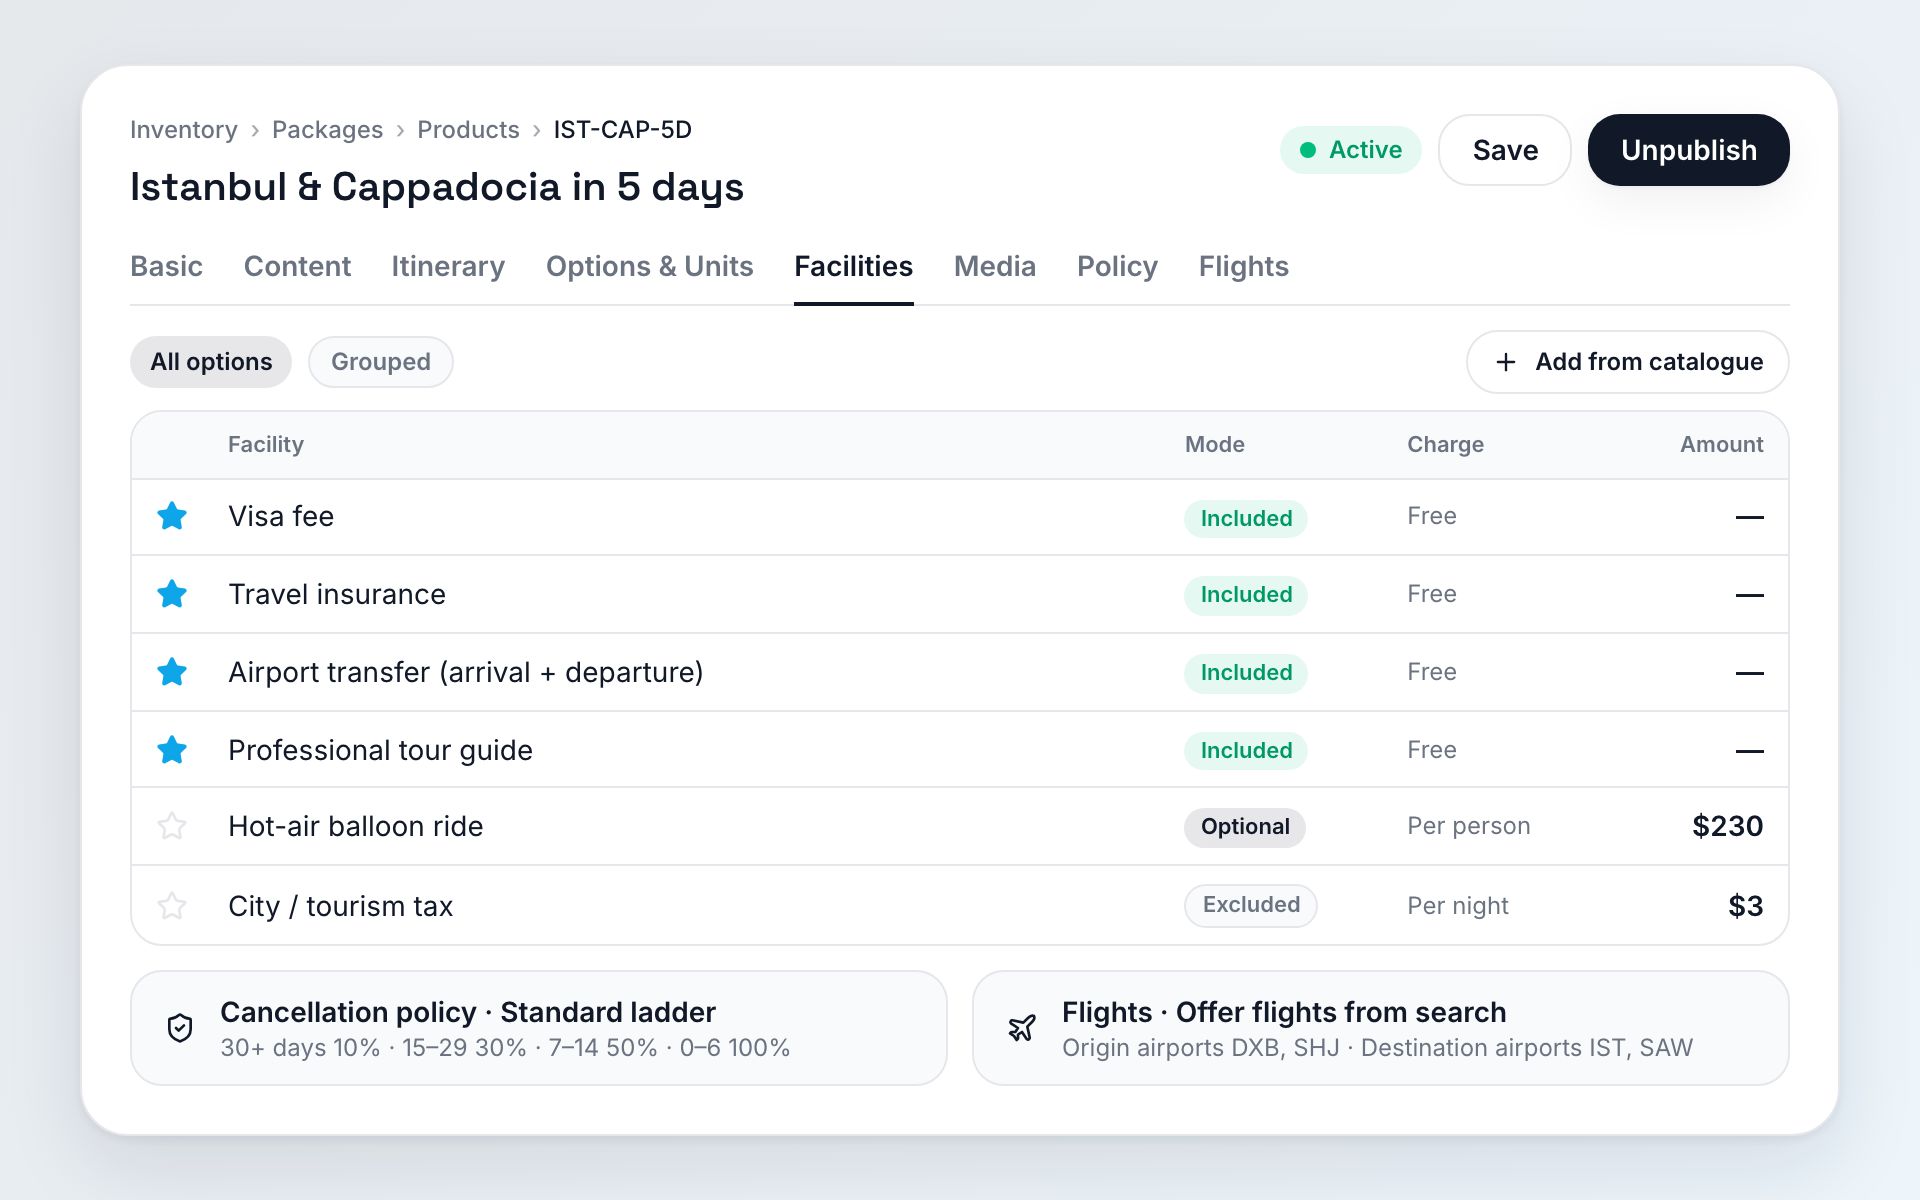The image size is (1920, 1200).
Task: Toggle star on Travel insurance row
Action: point(172,594)
